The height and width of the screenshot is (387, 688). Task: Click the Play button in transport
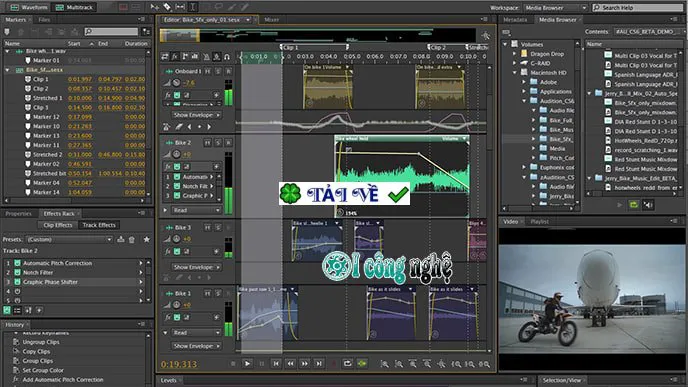tap(247, 364)
